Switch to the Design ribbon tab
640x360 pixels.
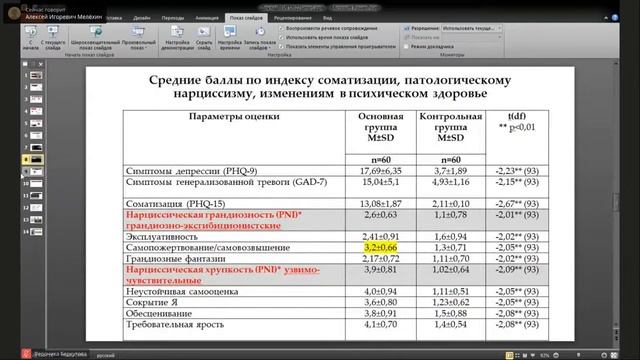click(142, 18)
